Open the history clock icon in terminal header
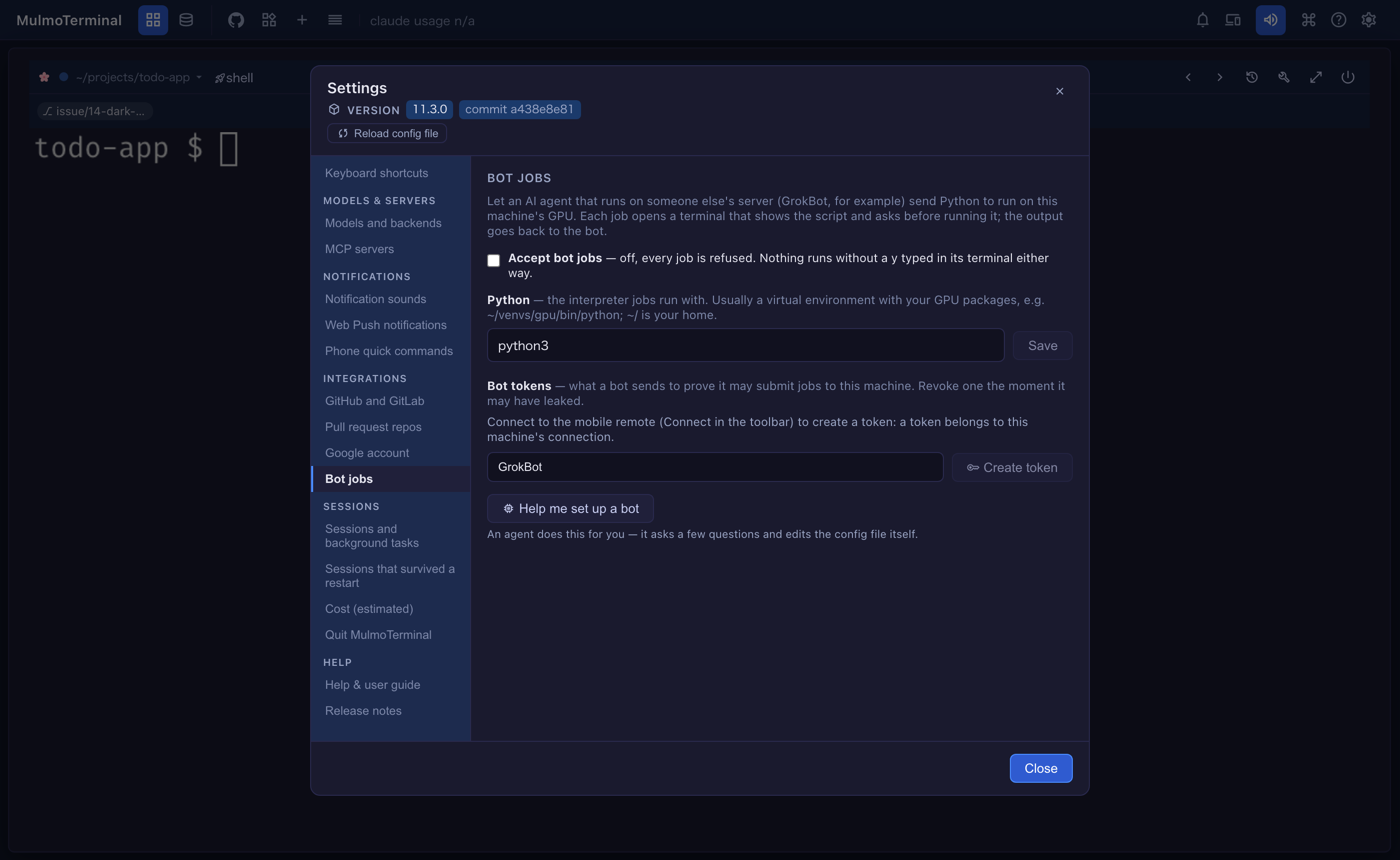This screenshot has width=1400, height=860. coord(1252,77)
